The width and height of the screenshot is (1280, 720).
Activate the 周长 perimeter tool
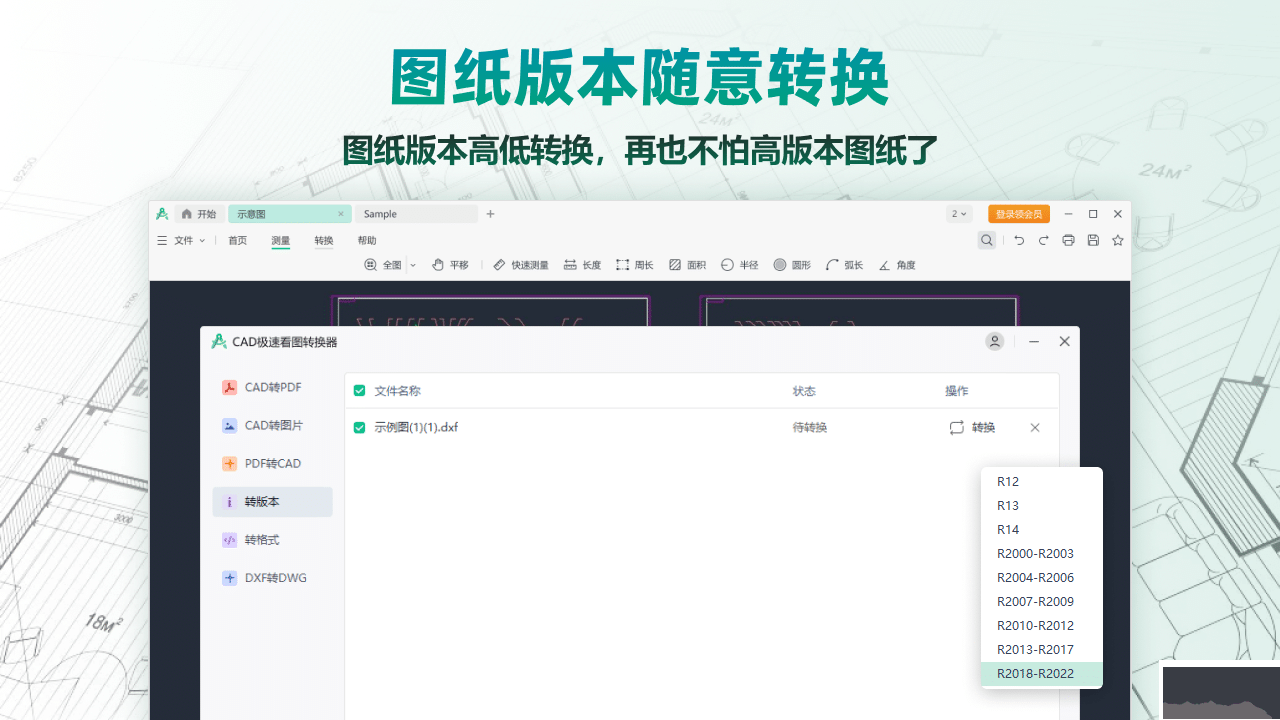634,264
